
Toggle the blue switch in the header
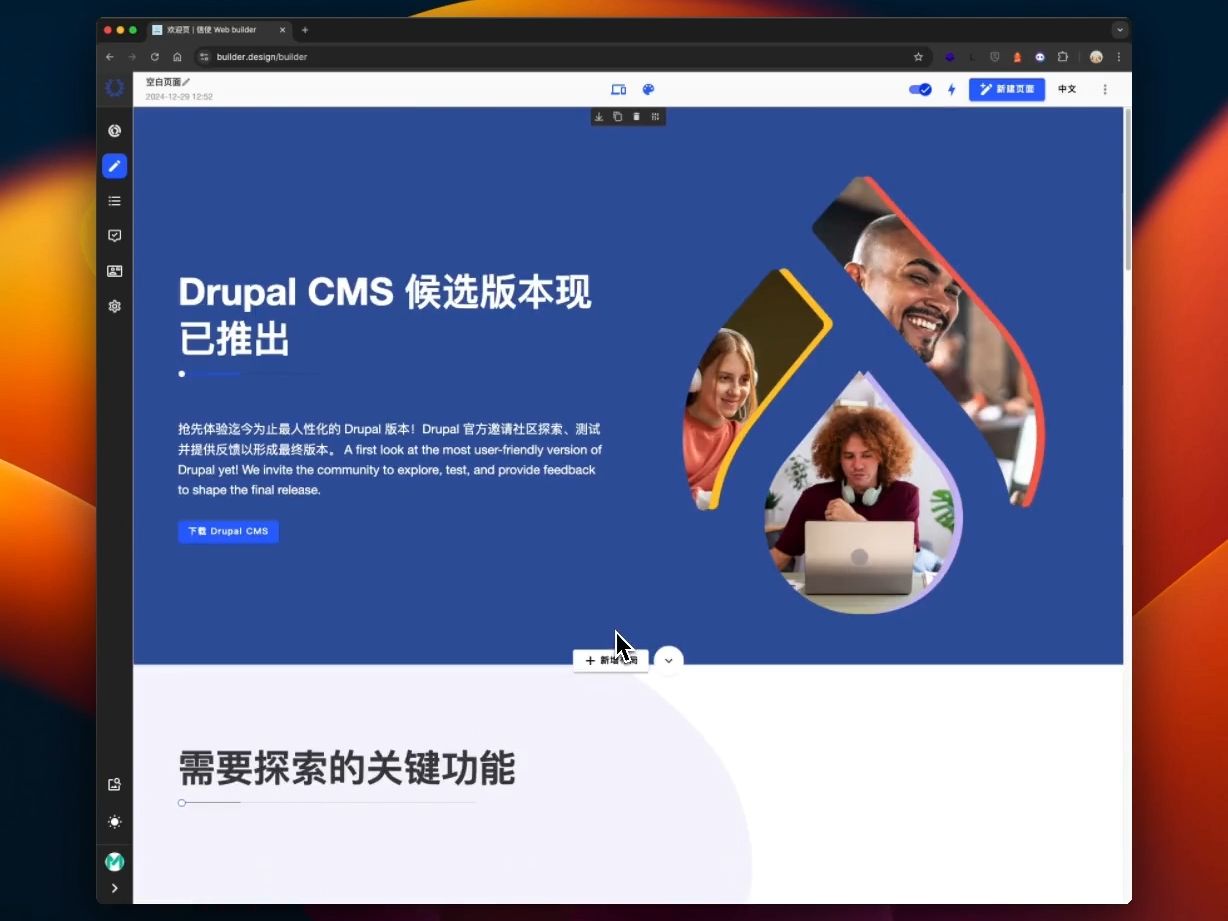tap(920, 90)
